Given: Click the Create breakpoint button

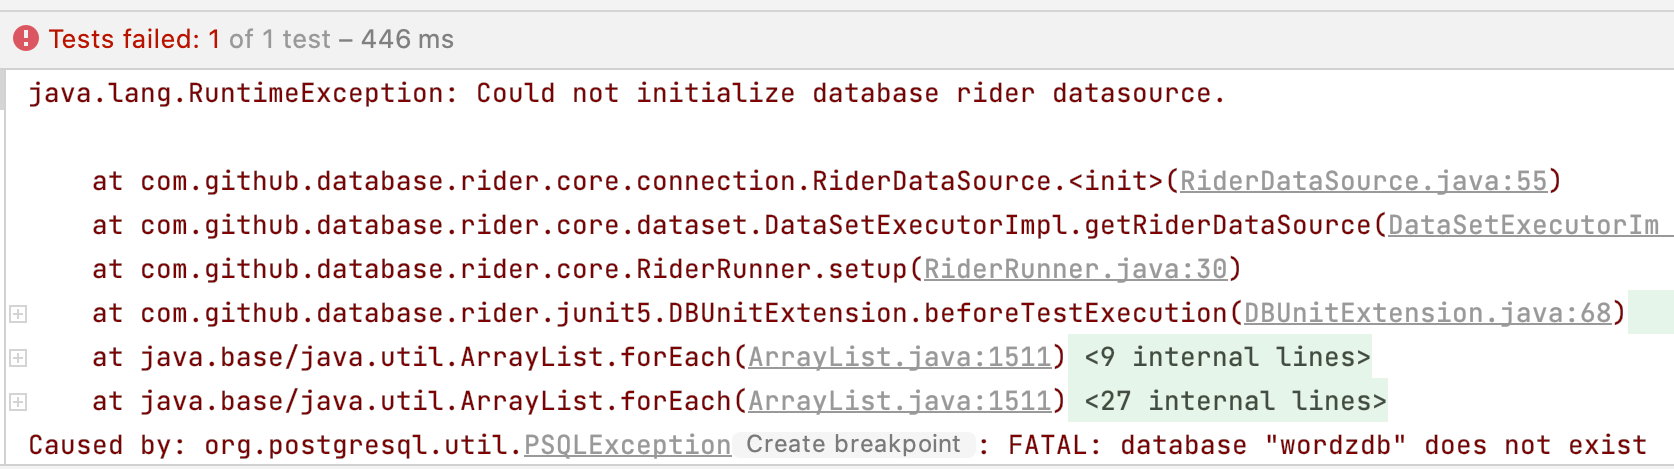Looking at the screenshot, I should click(x=853, y=444).
